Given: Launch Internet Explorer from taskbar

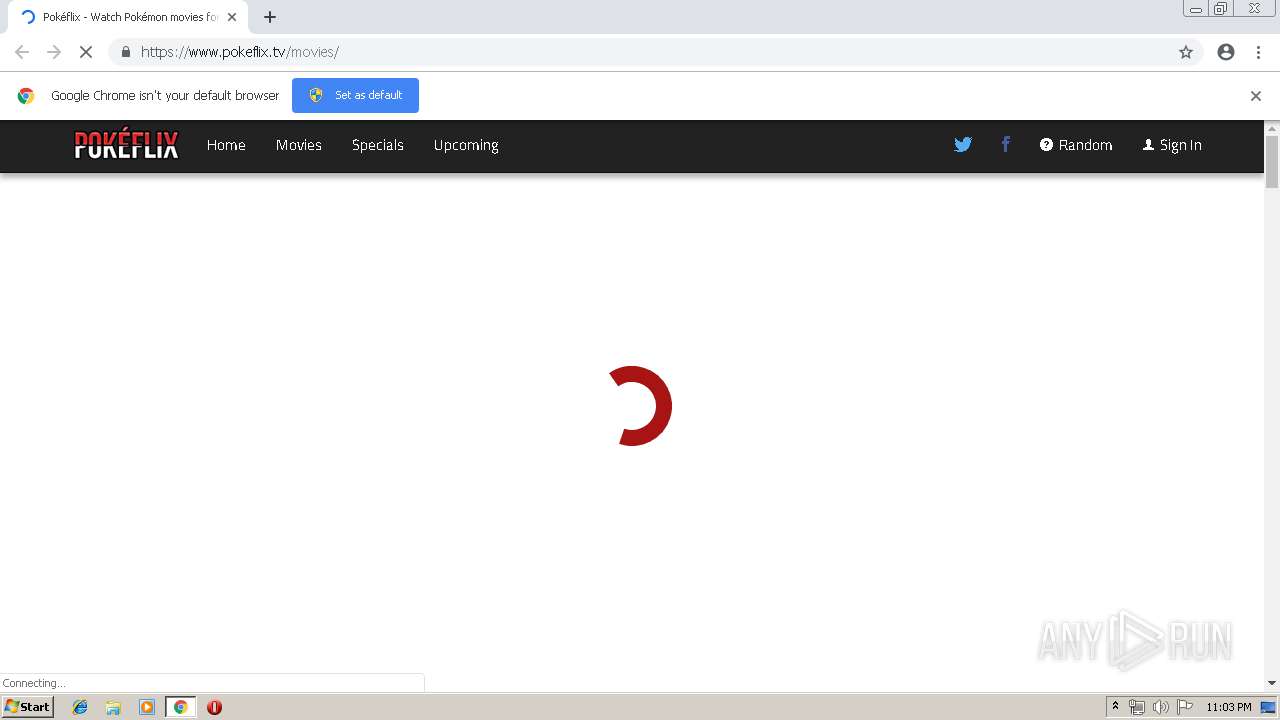Looking at the screenshot, I should (80, 707).
